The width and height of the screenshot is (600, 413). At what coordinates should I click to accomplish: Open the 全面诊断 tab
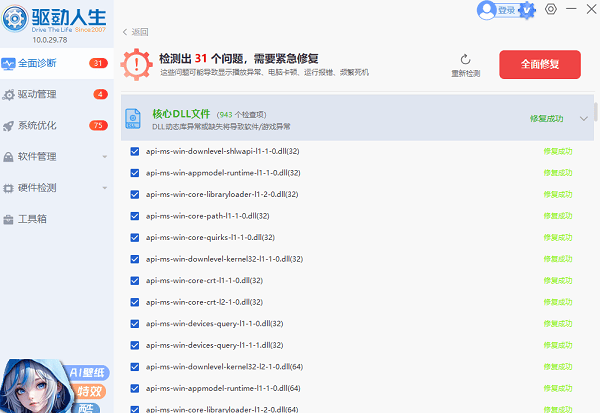57,64
